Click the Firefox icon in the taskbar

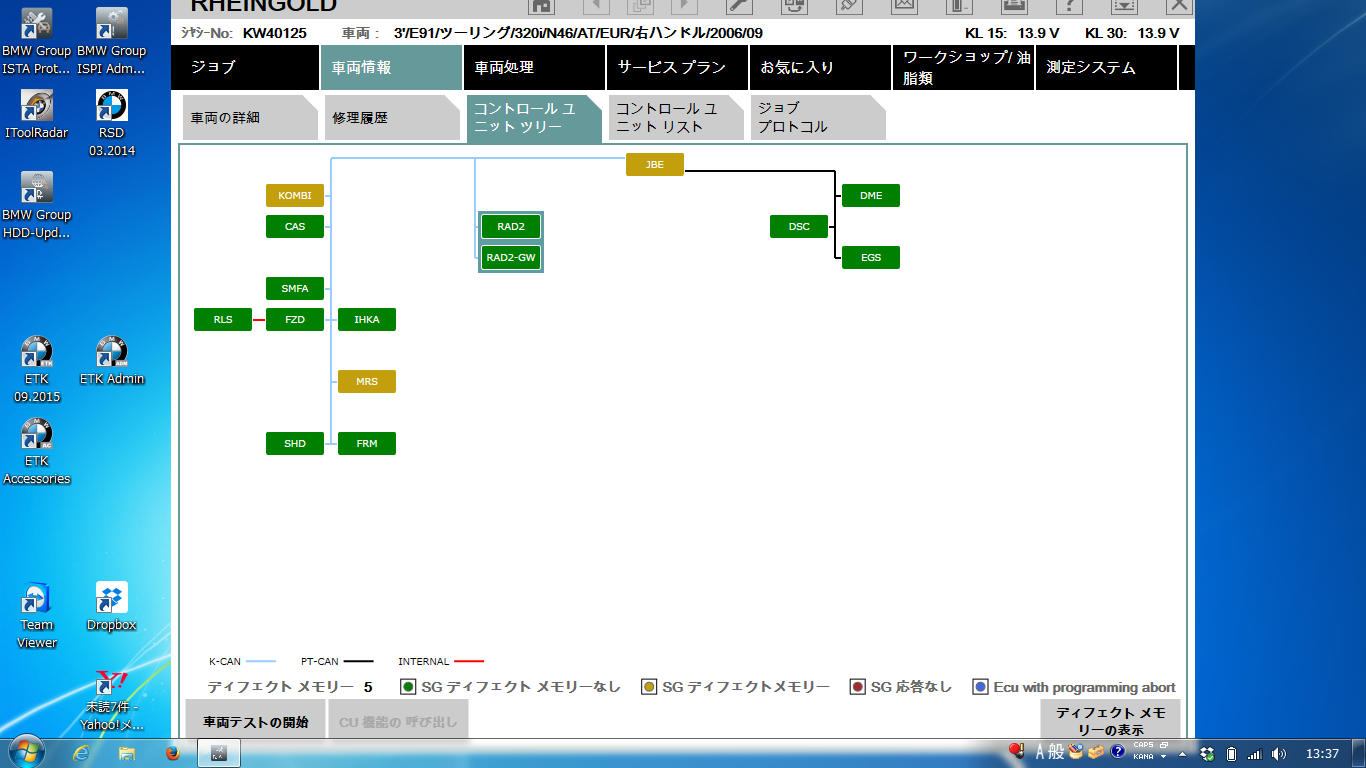point(171,753)
